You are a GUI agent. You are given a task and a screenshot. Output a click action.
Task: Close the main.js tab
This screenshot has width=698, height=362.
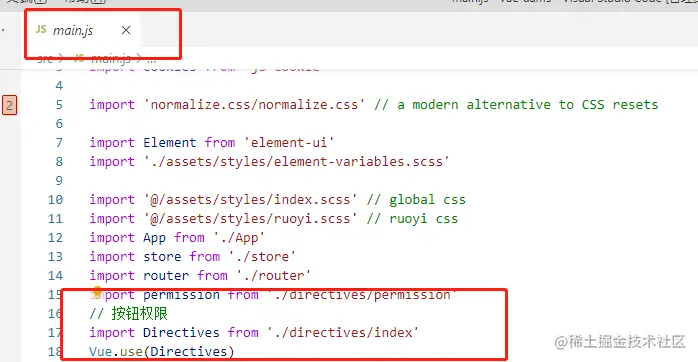coord(126,30)
